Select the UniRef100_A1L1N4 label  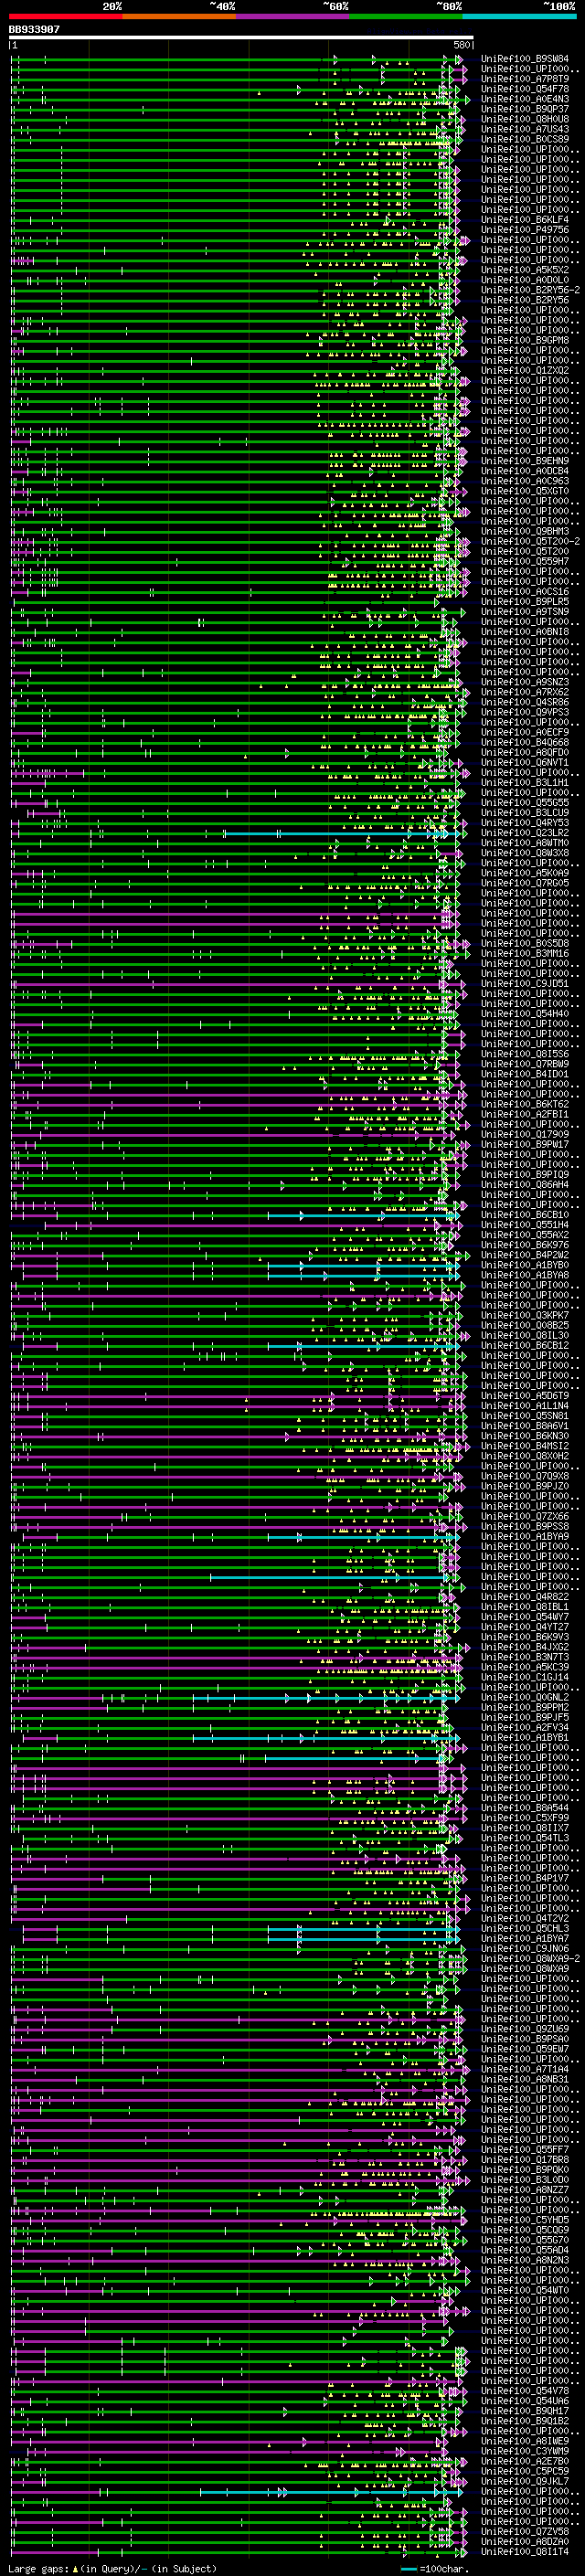(x=525, y=1406)
